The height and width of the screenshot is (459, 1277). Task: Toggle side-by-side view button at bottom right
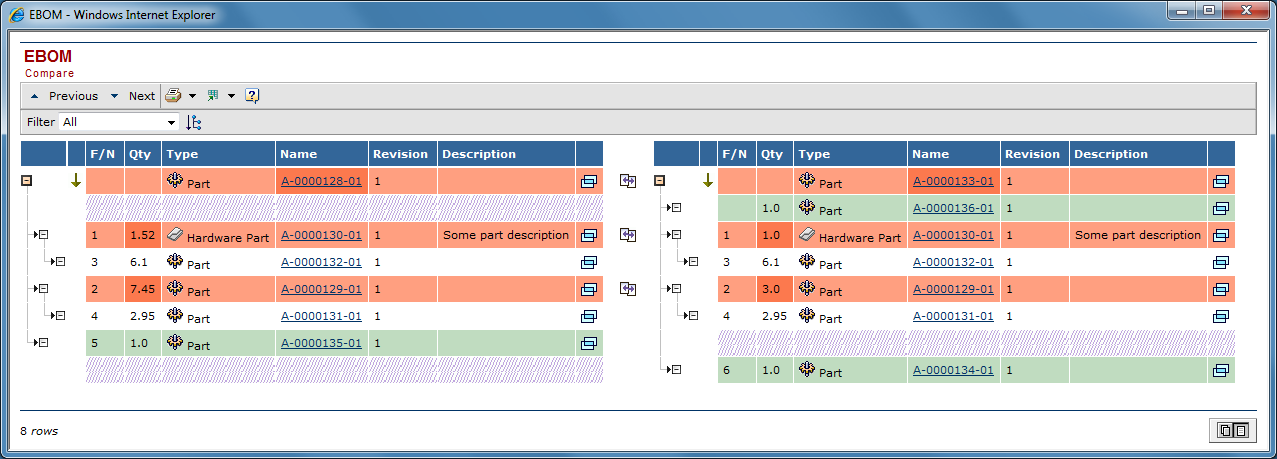1232,430
